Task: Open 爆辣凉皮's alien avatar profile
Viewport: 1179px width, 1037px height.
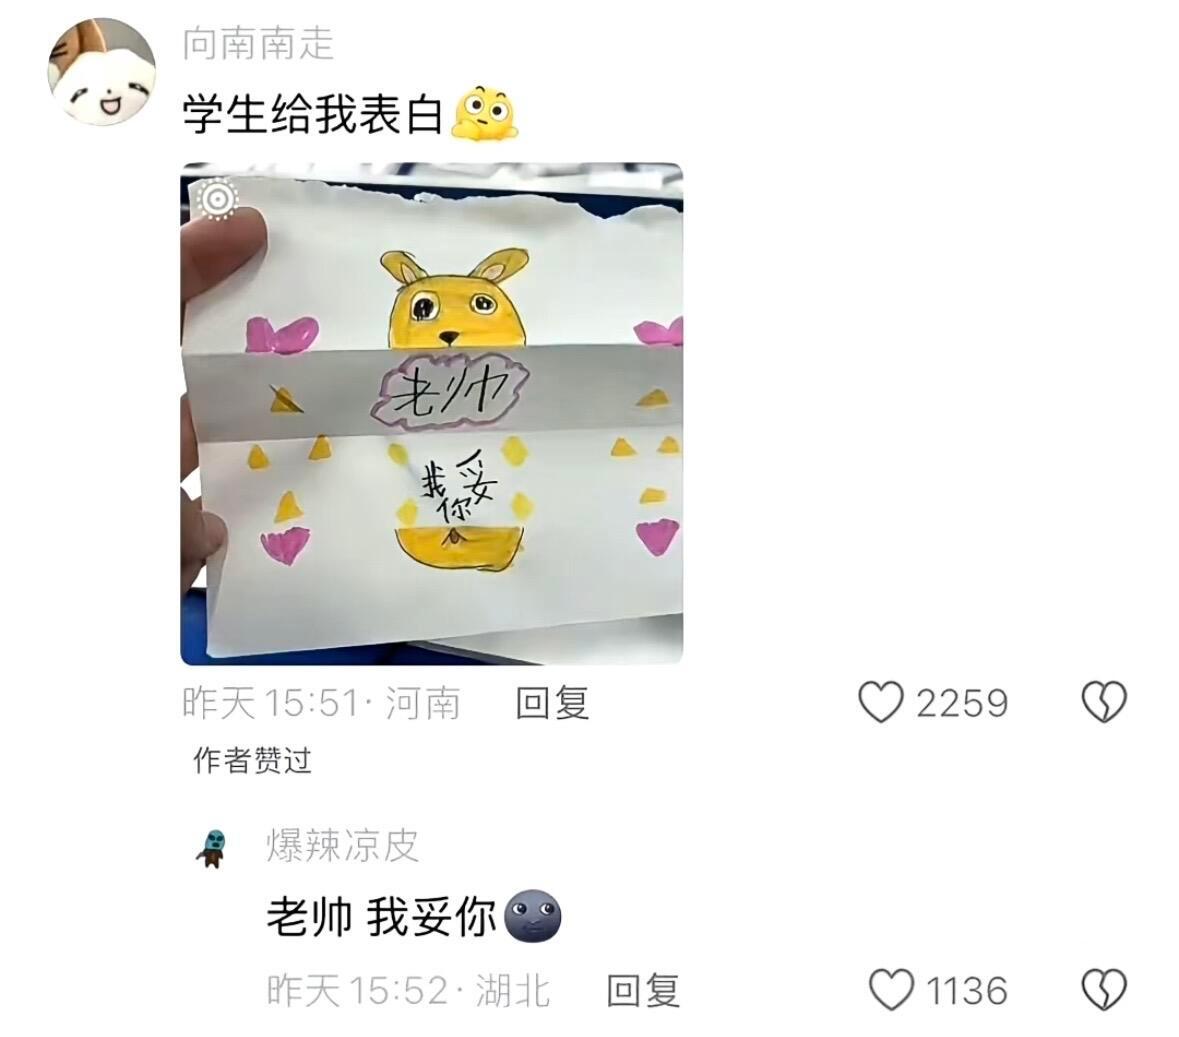Action: click(213, 847)
